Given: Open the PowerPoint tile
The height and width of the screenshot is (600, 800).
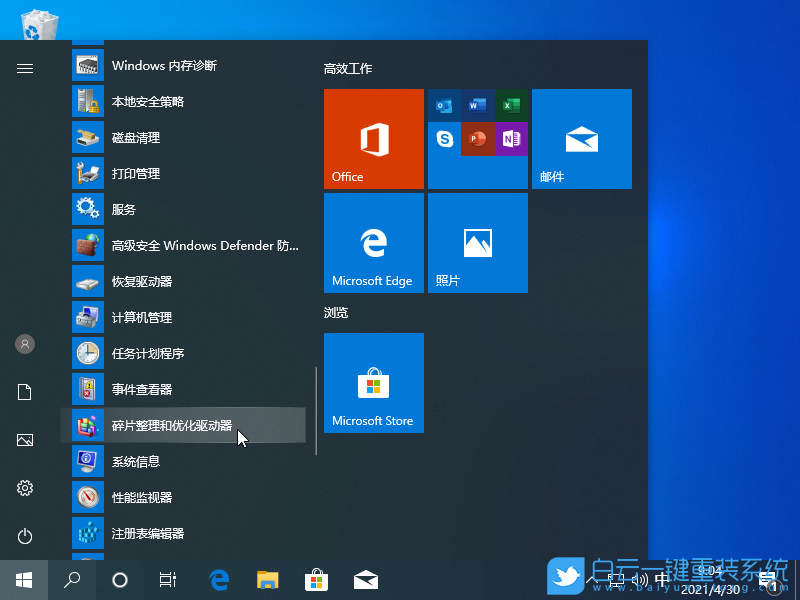Looking at the screenshot, I should click(477, 138).
